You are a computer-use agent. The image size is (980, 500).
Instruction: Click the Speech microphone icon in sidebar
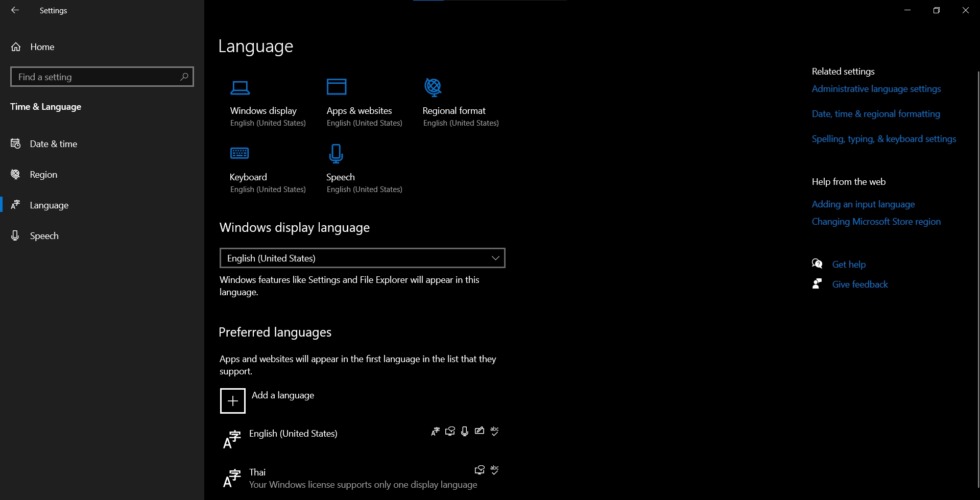16,236
